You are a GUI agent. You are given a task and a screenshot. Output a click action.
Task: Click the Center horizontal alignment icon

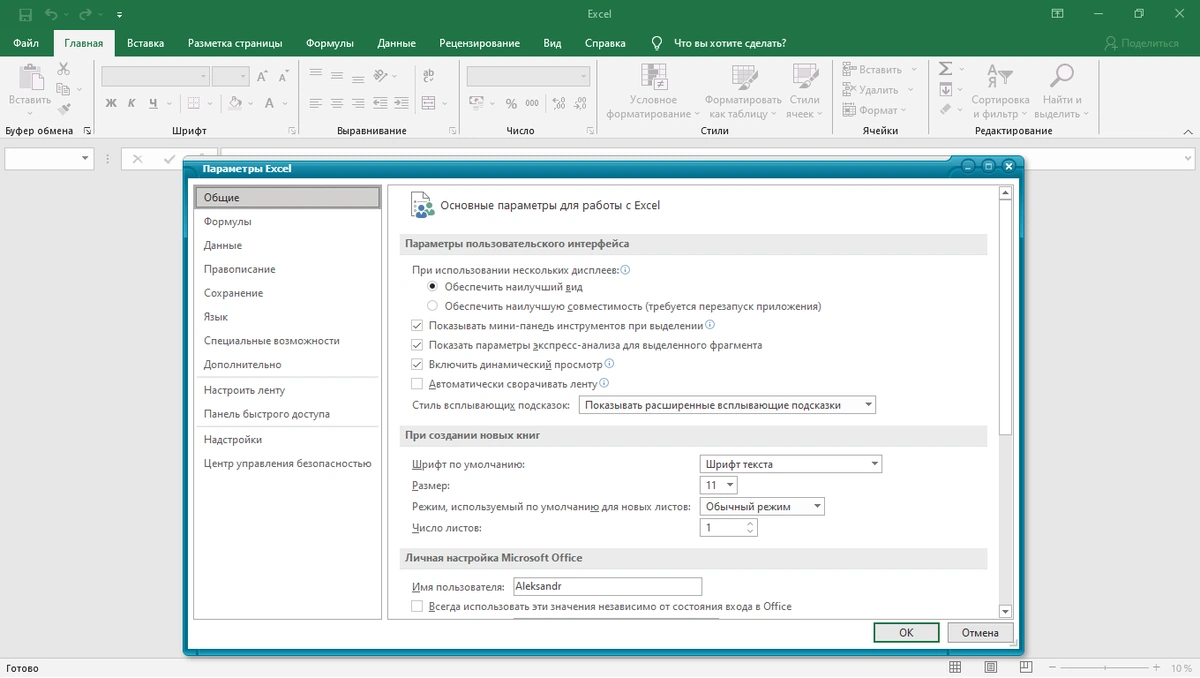point(337,103)
